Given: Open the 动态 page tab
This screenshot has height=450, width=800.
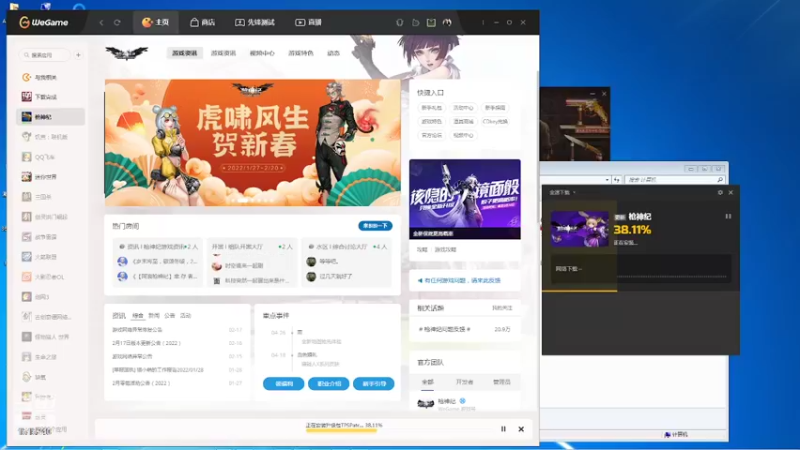Looking at the screenshot, I should pos(333,53).
